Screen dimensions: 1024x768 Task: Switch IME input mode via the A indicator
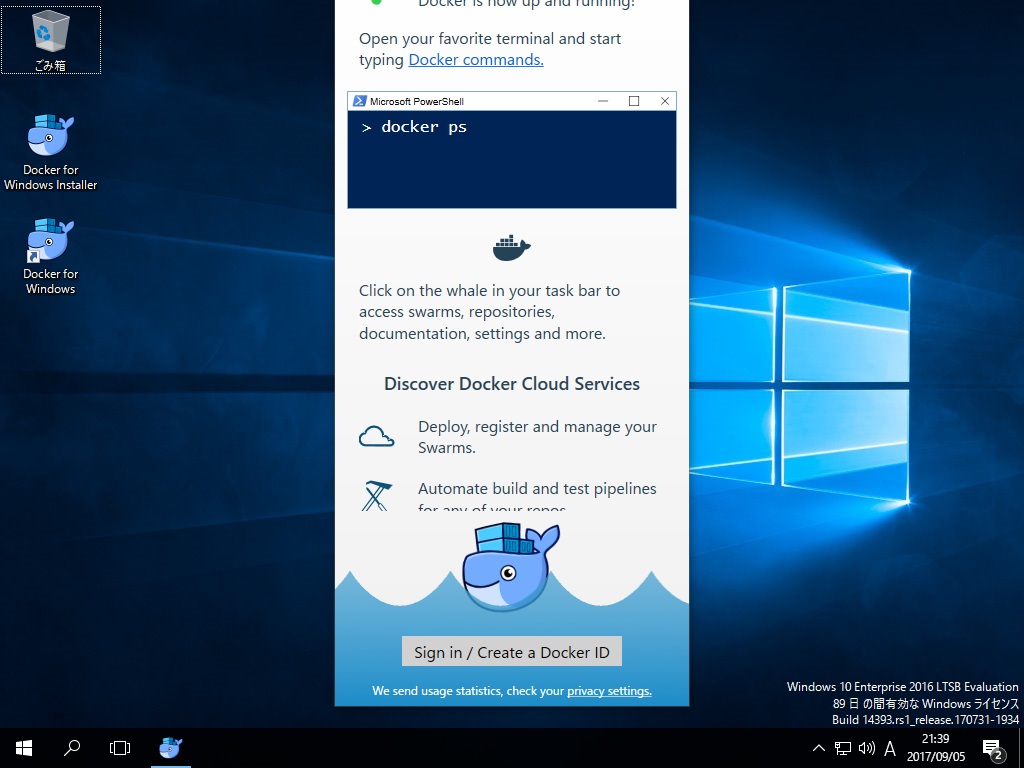(x=890, y=748)
